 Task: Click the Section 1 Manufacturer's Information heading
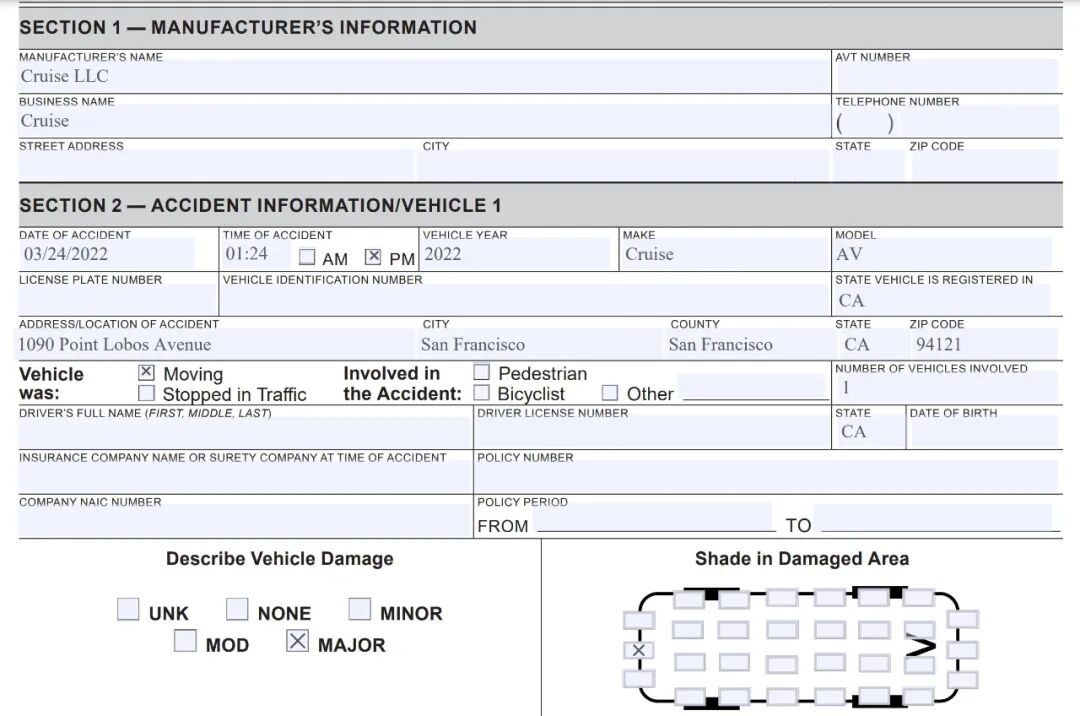(248, 28)
